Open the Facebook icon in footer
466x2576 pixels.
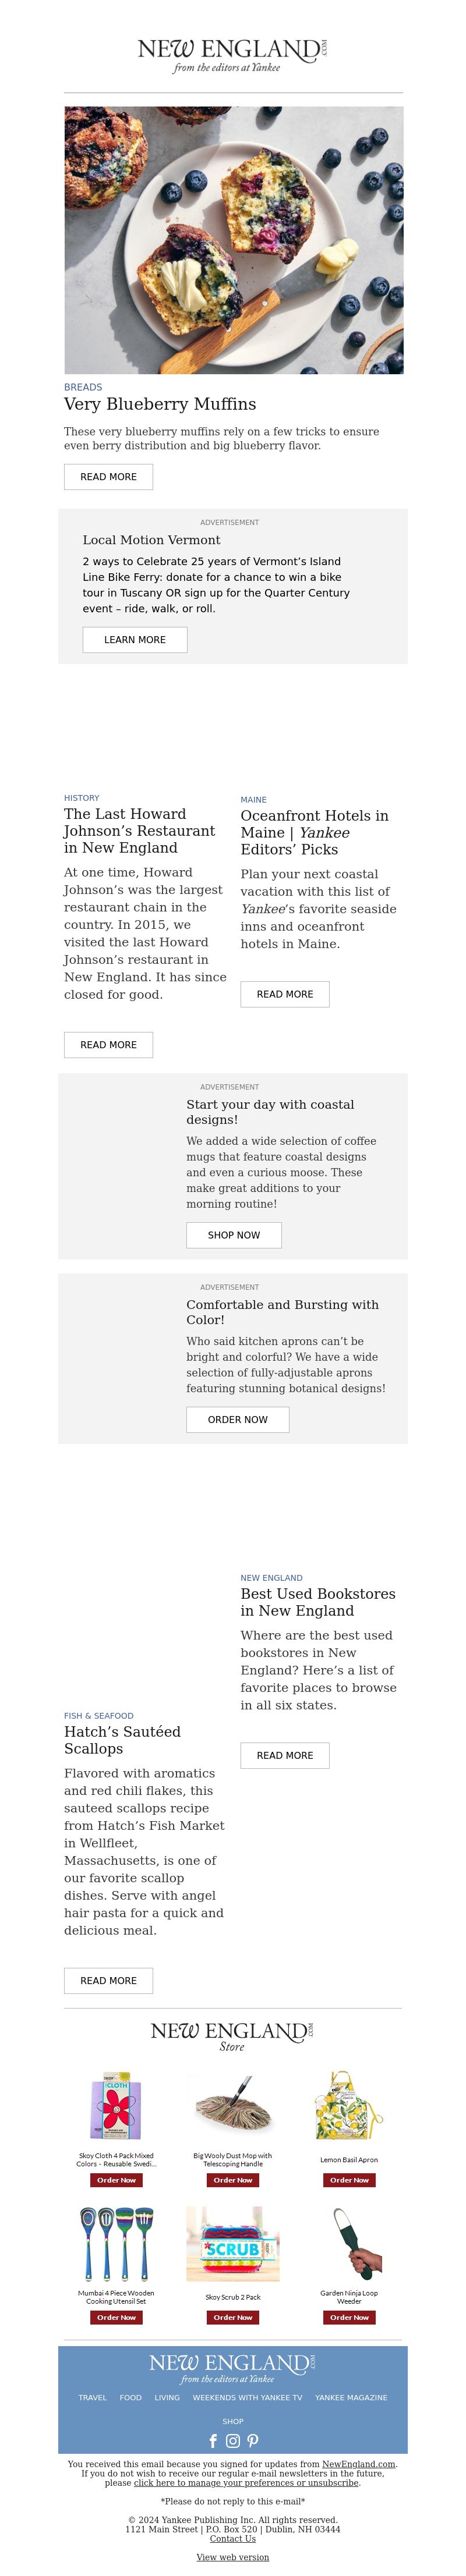click(212, 2441)
